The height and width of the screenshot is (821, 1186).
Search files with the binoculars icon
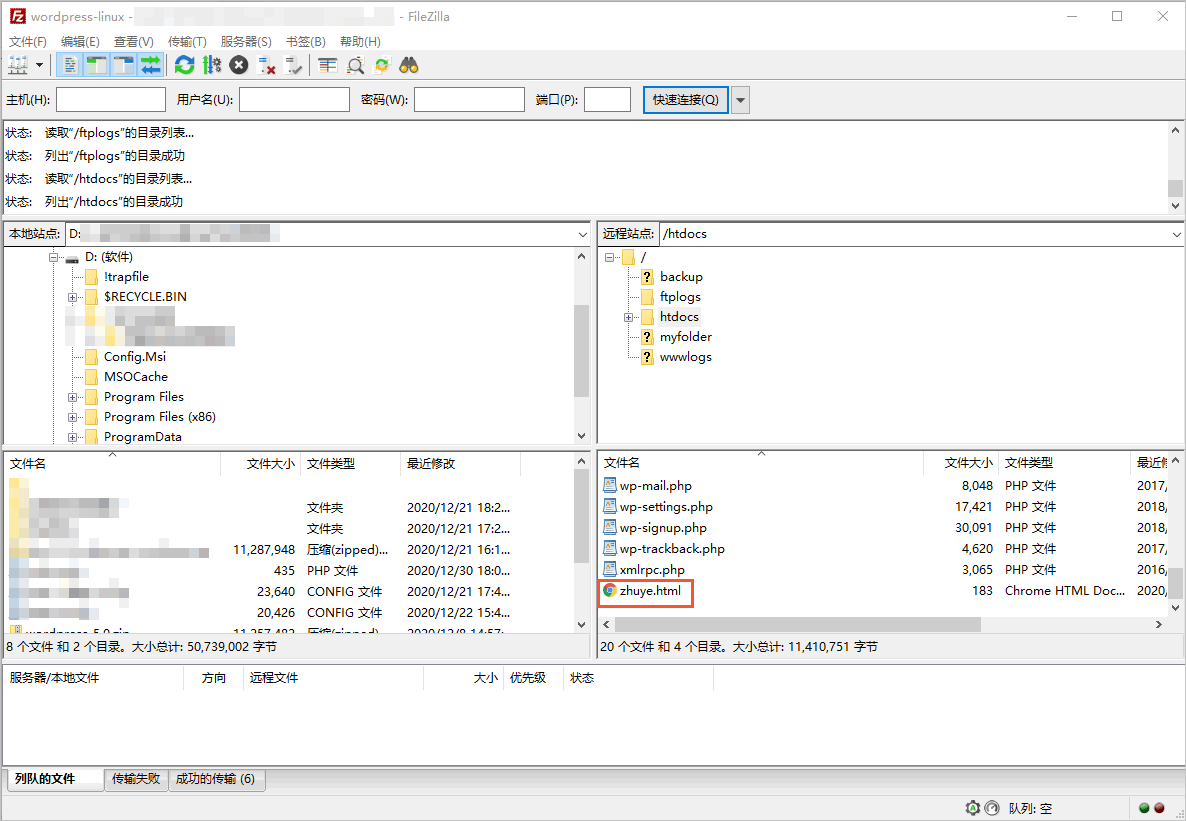[409, 66]
